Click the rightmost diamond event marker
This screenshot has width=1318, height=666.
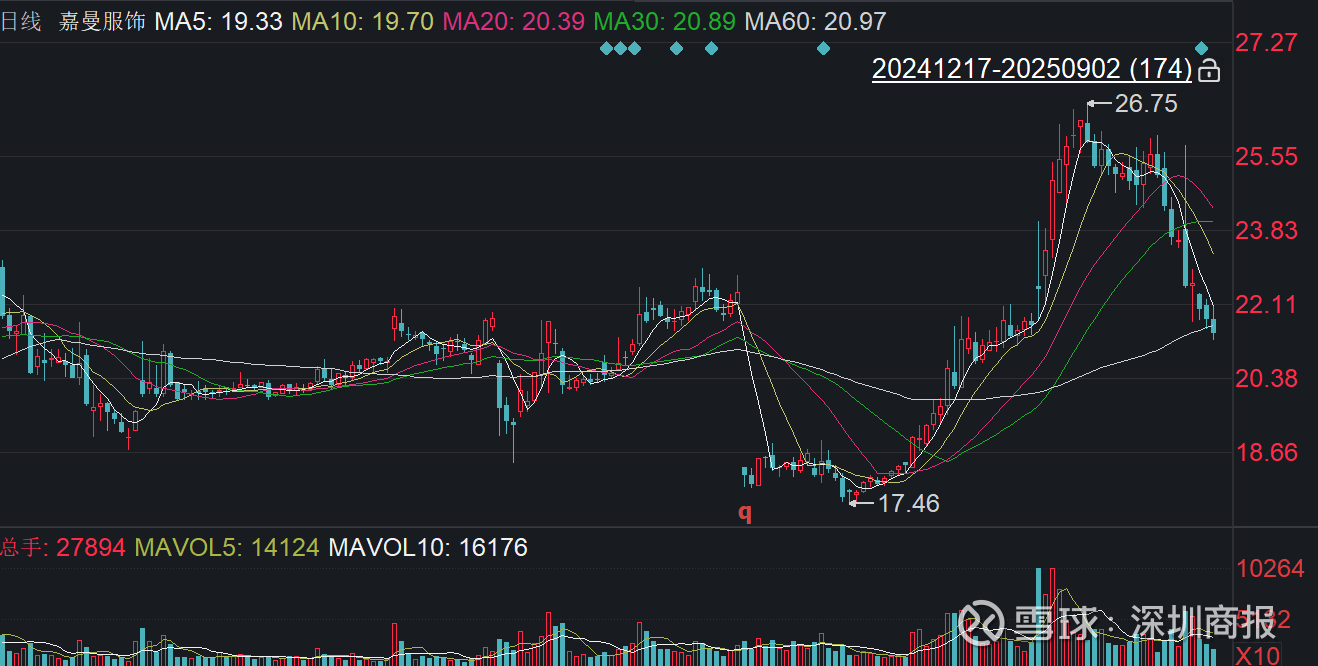coord(1202,48)
